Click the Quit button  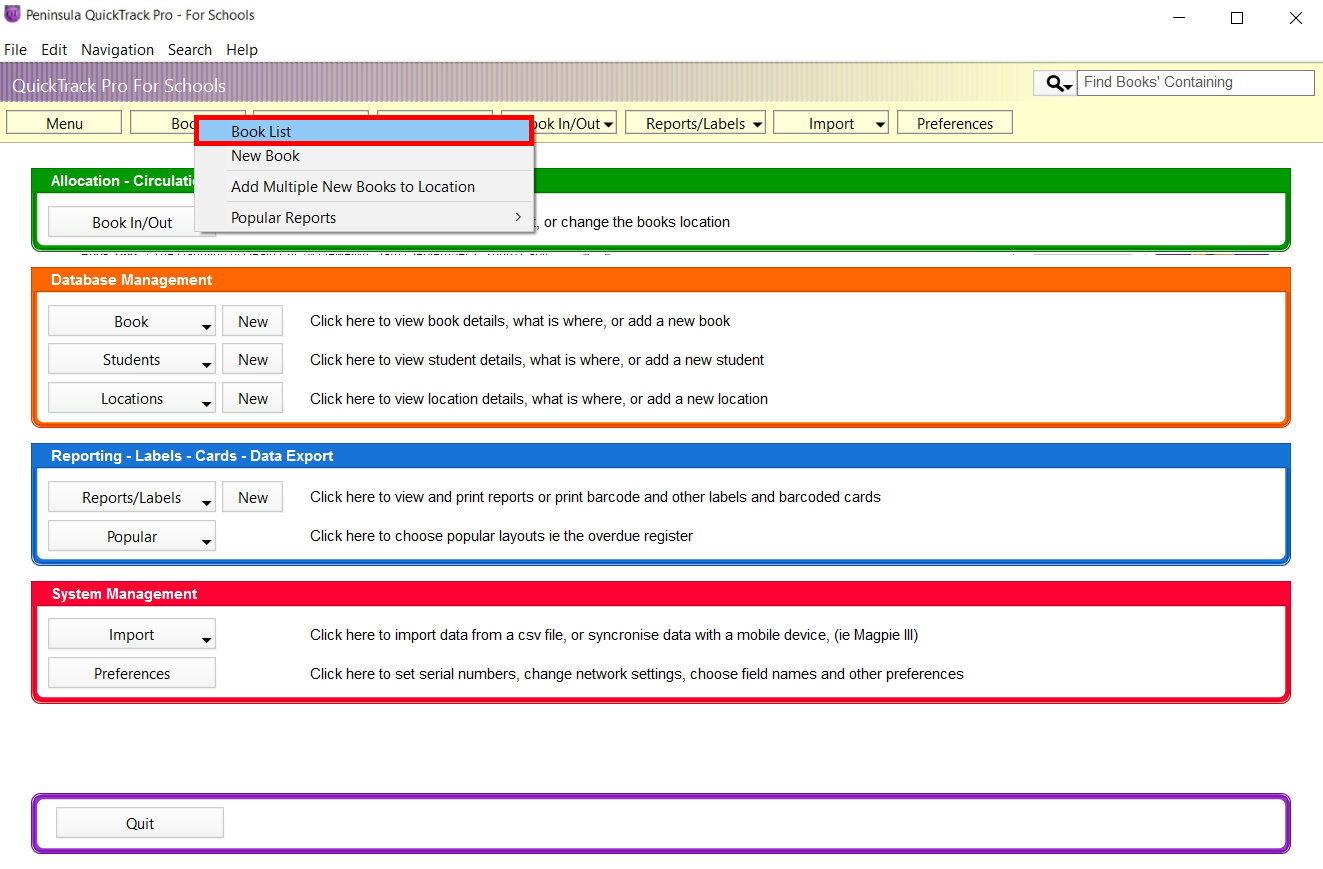140,823
